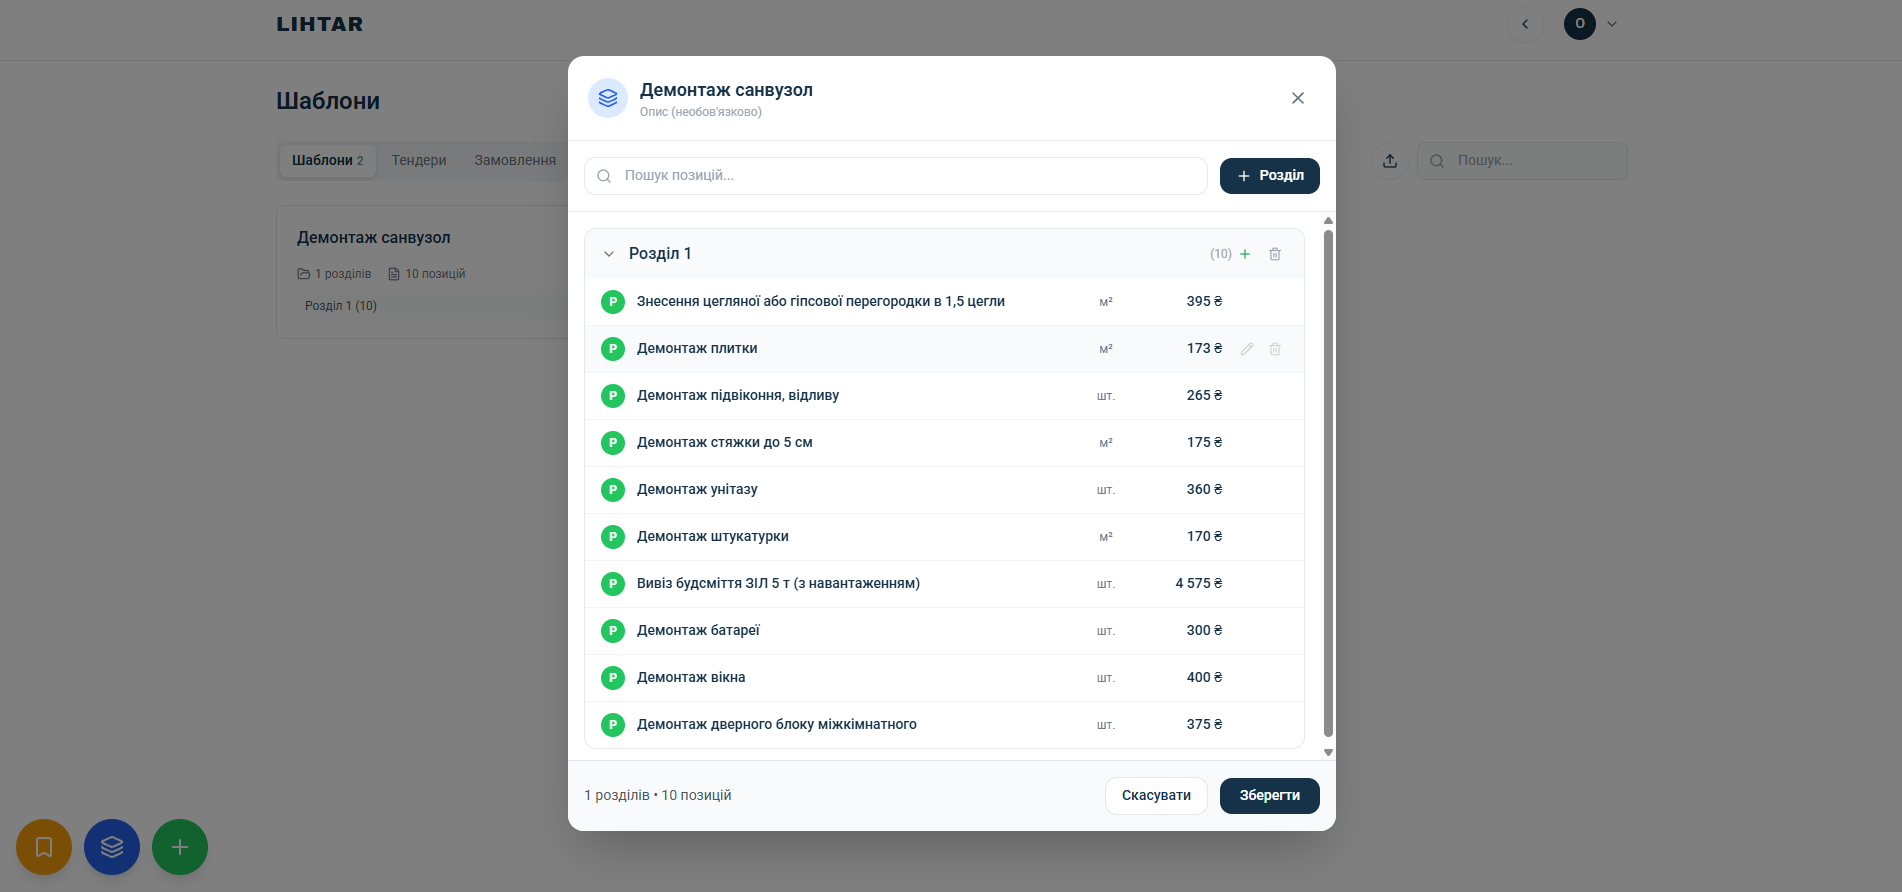Add a new section with Розділ button

1270,176
